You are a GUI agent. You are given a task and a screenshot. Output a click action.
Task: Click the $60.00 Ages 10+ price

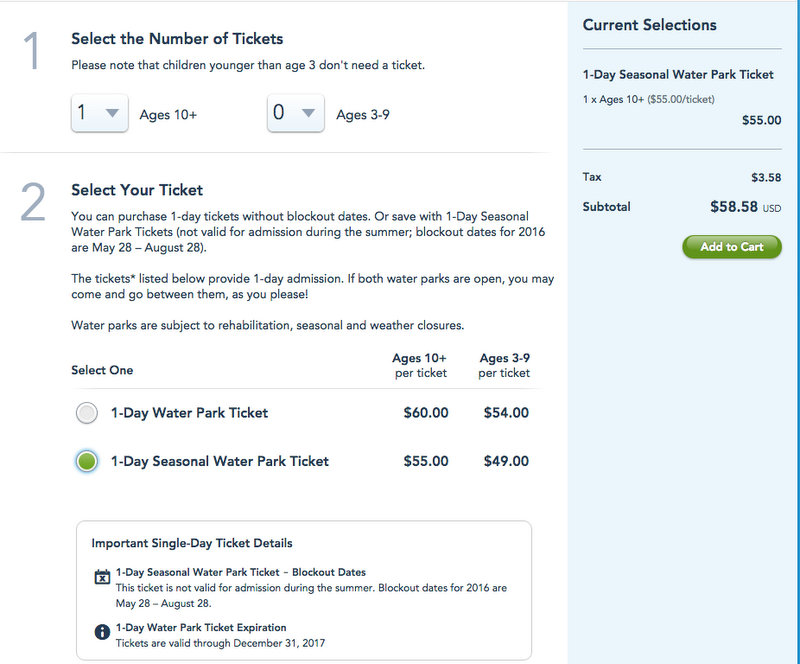[x=426, y=412]
